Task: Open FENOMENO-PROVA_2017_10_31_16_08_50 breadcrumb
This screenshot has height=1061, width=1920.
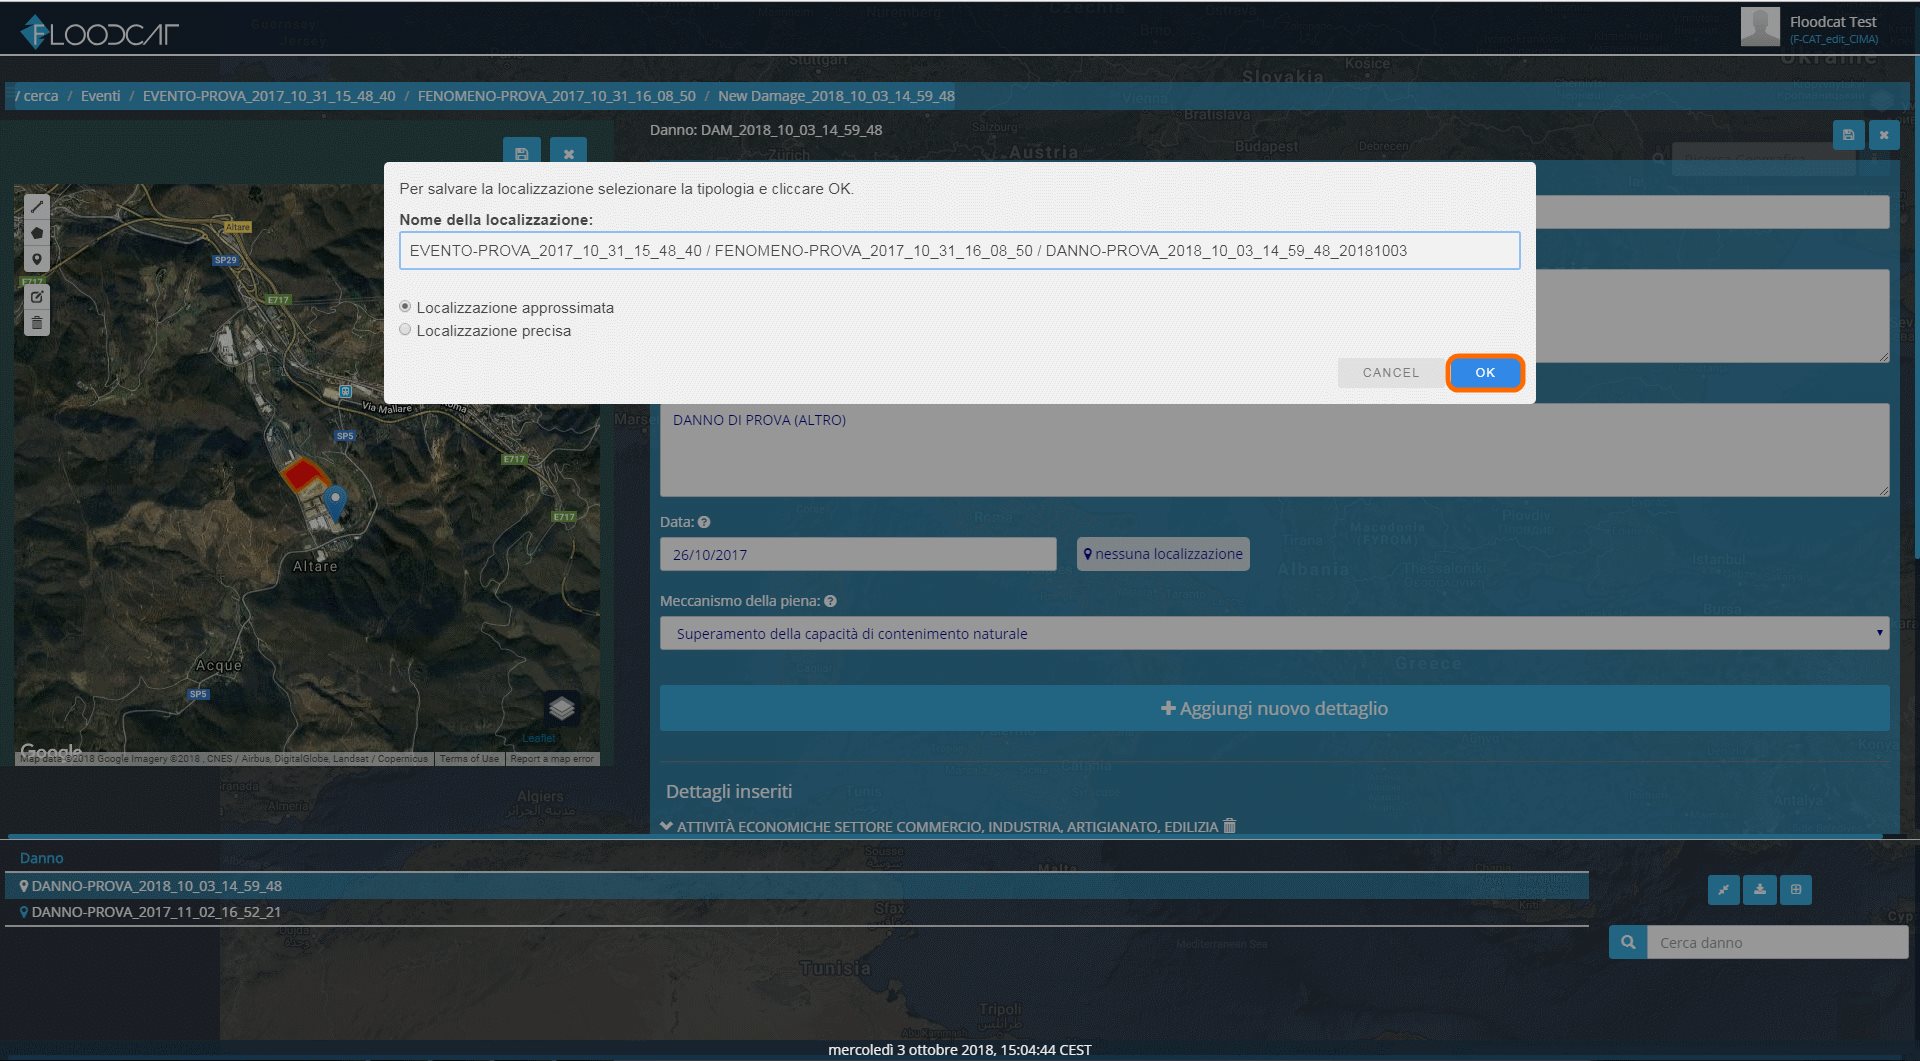Action: coord(557,96)
